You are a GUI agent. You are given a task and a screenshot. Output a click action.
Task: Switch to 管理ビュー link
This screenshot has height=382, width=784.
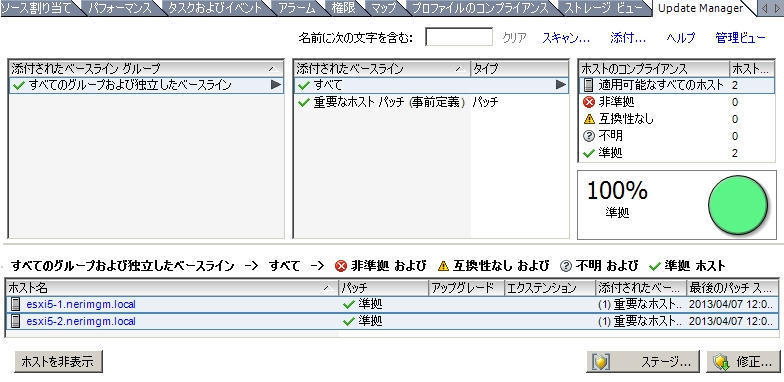point(740,38)
